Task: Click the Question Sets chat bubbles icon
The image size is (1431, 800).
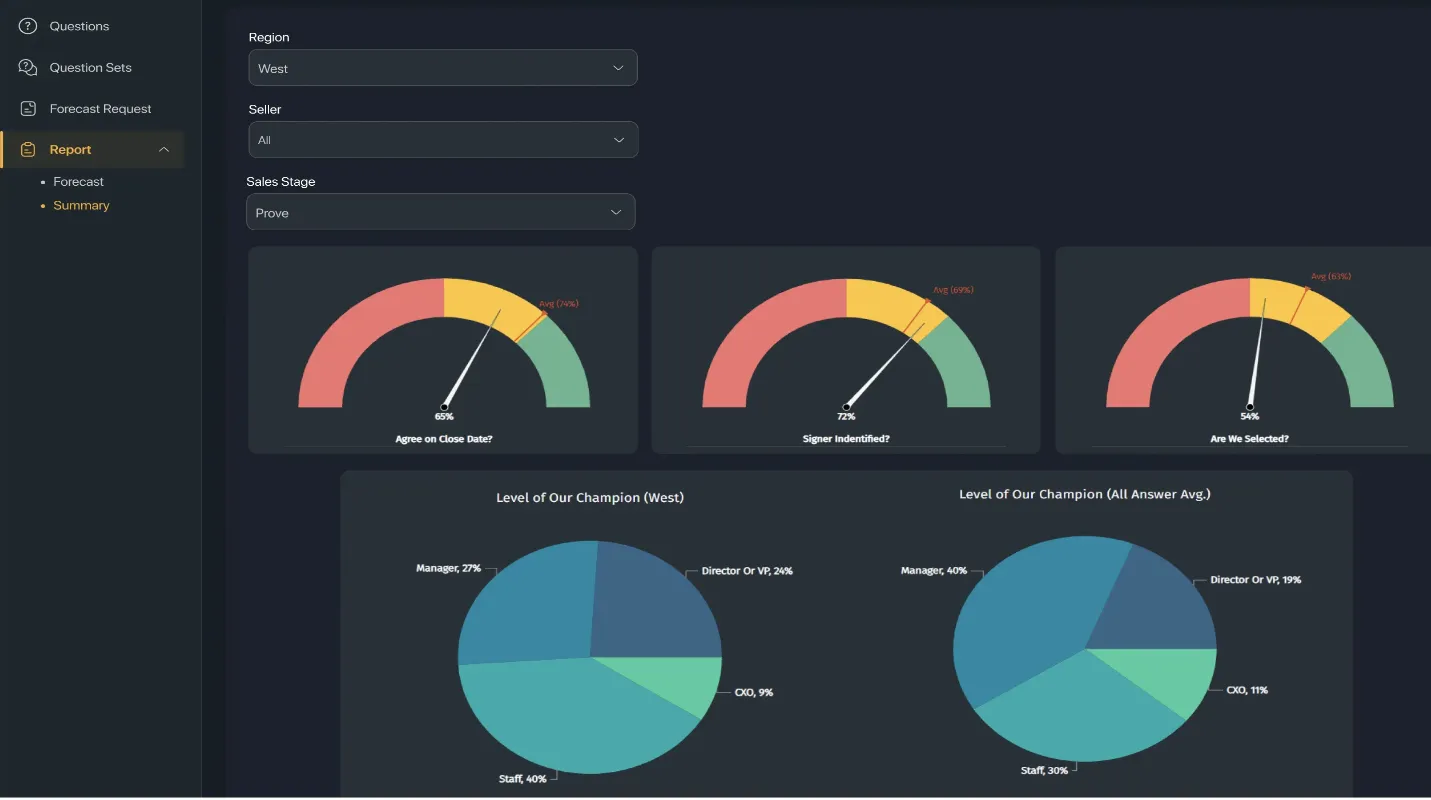Action: click(28, 68)
